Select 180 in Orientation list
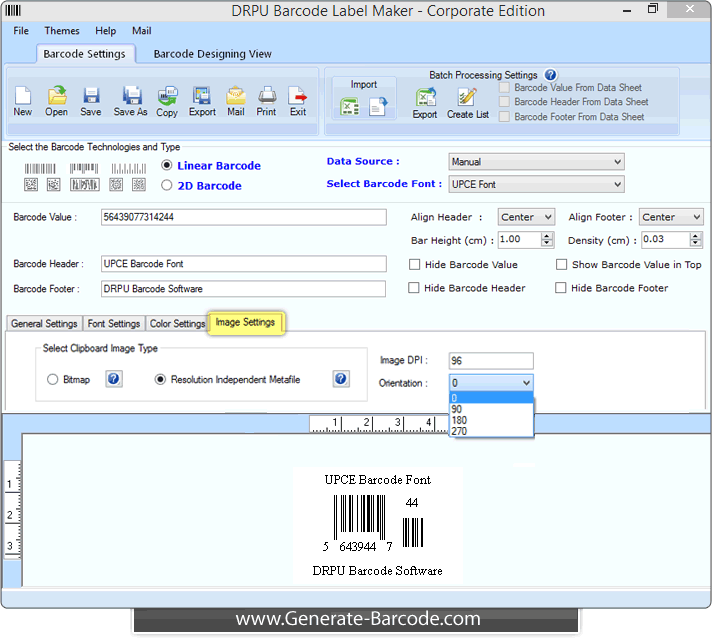Screen dimensions: 712x638 coord(491,420)
